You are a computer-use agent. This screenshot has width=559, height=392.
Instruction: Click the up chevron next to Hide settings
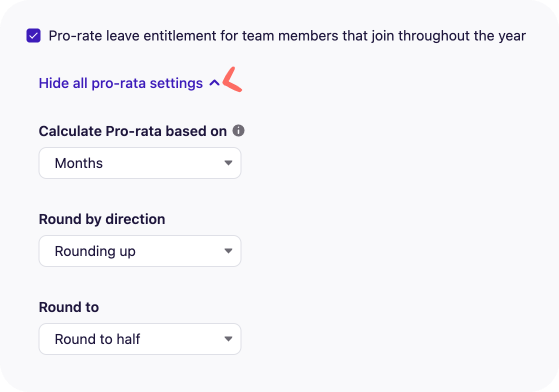(x=214, y=83)
